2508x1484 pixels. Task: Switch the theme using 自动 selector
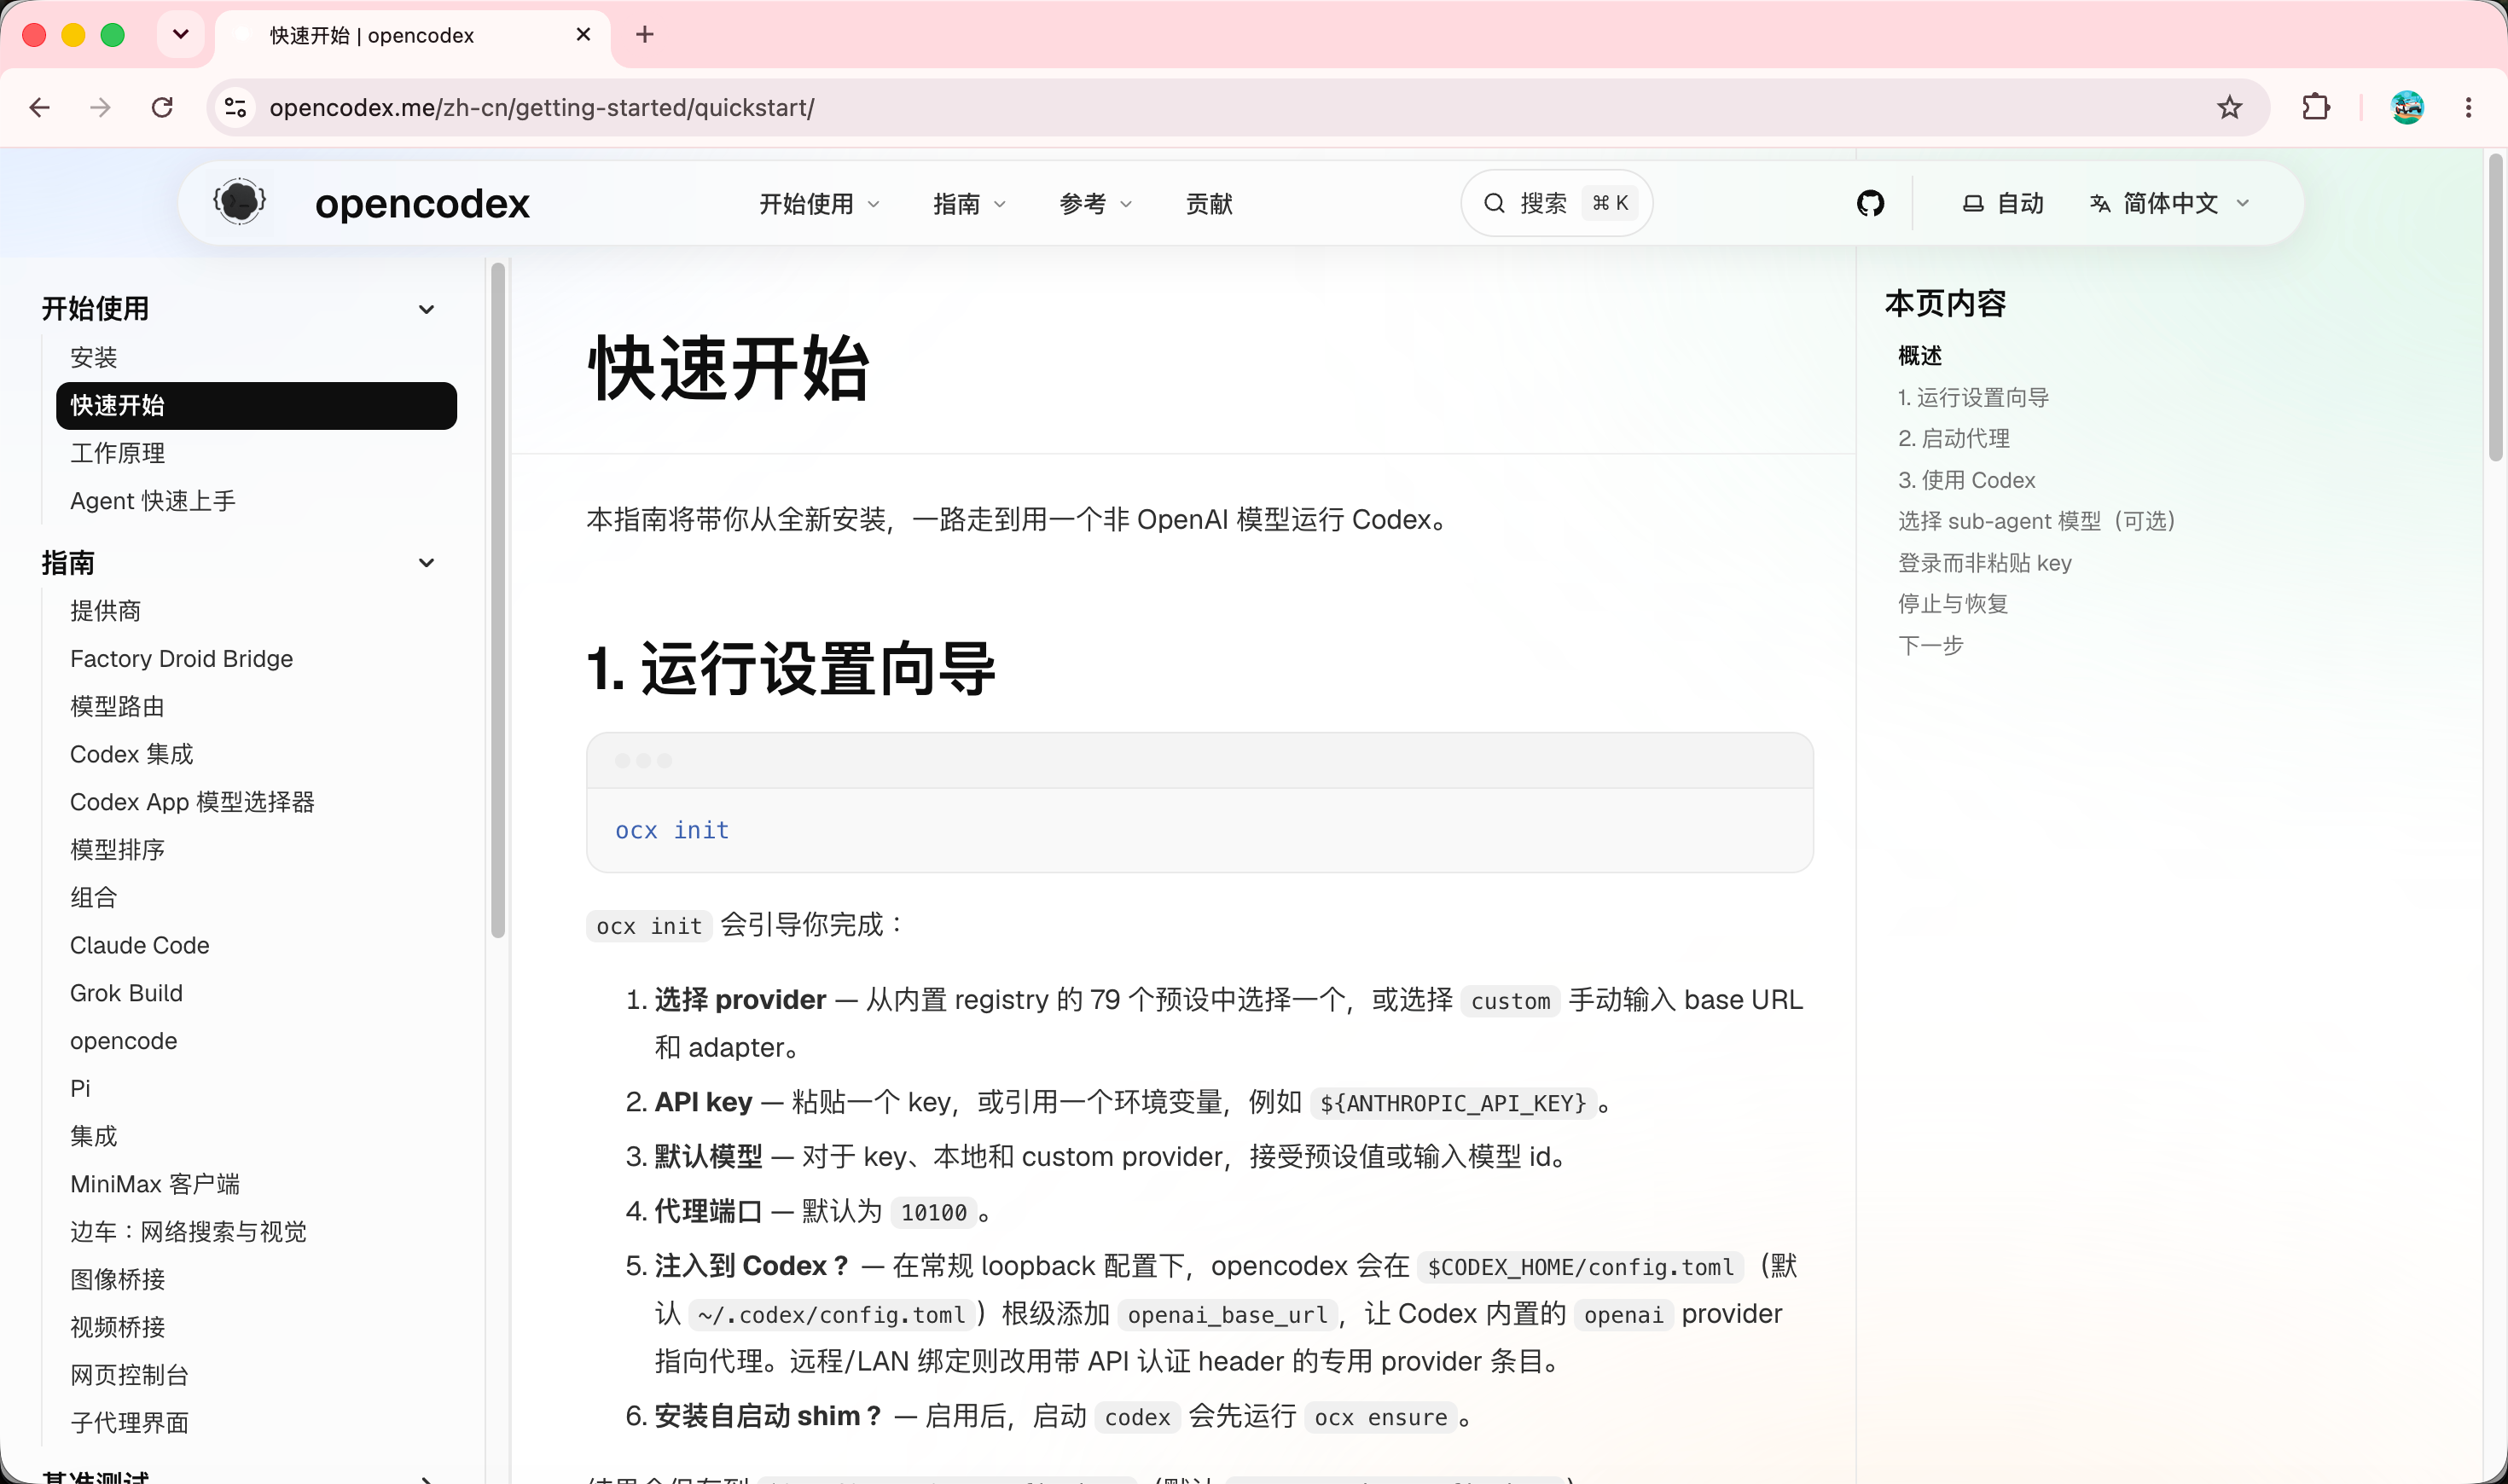click(2002, 203)
